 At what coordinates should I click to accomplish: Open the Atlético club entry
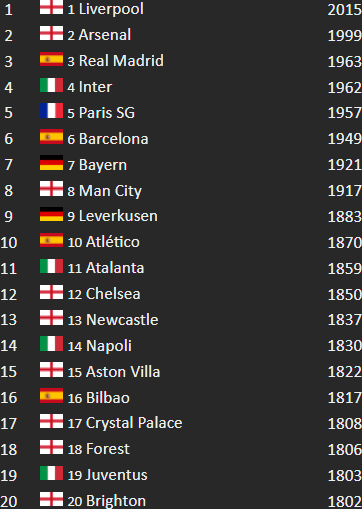[113, 242]
